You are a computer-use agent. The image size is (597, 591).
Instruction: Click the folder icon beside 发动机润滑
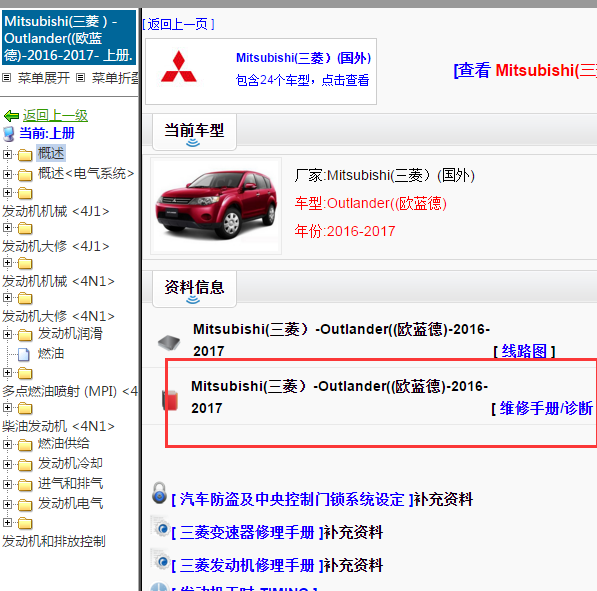[25, 335]
